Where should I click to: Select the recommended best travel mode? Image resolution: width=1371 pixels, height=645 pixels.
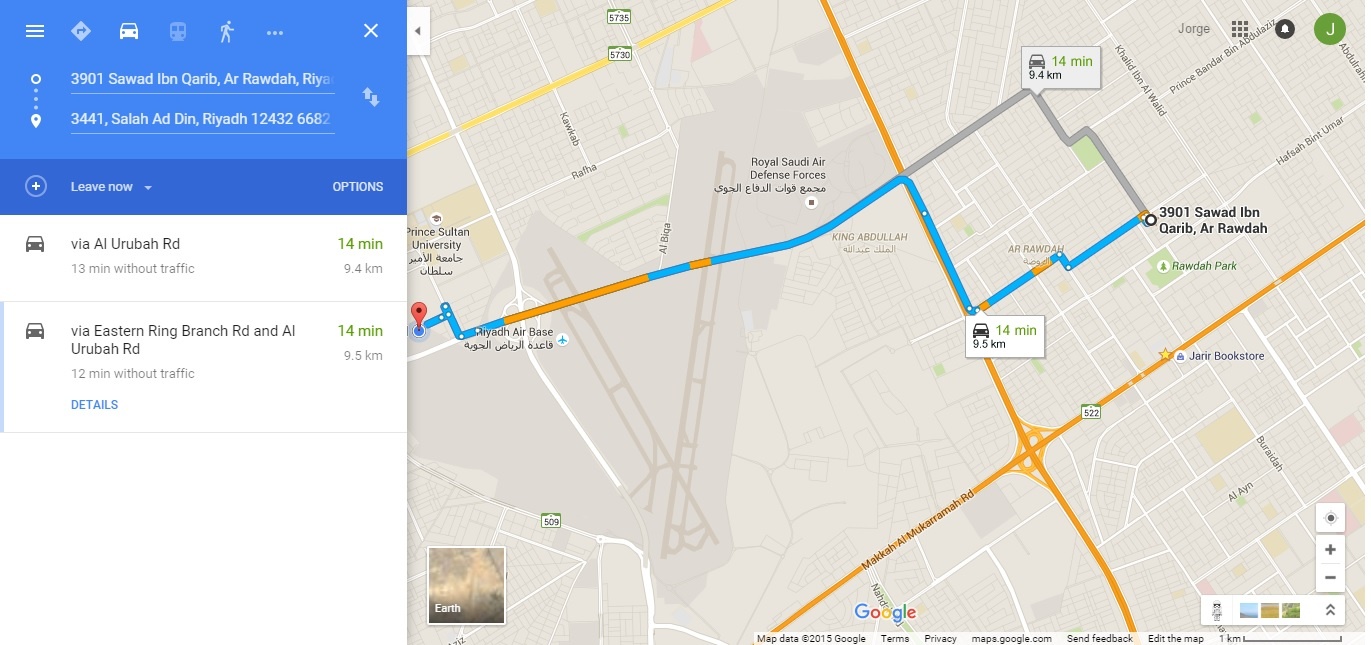pos(81,31)
